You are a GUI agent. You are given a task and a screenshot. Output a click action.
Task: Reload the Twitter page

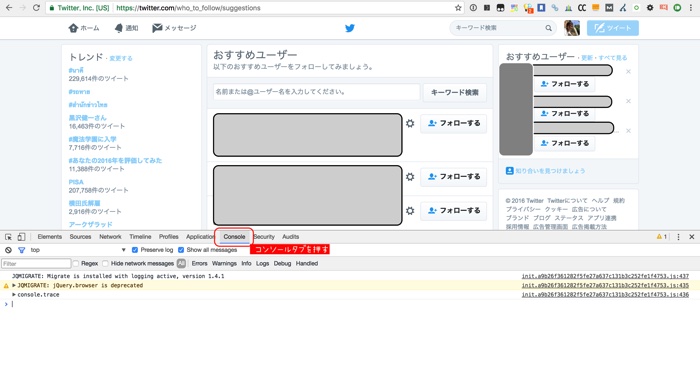[x=36, y=8]
